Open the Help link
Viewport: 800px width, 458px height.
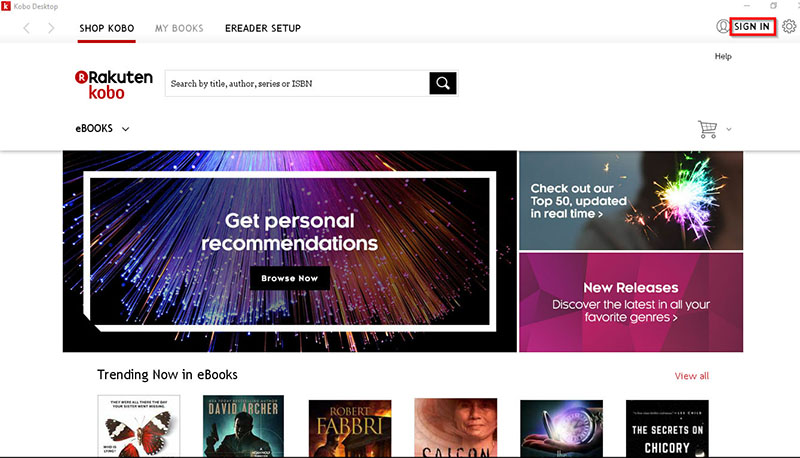723,57
